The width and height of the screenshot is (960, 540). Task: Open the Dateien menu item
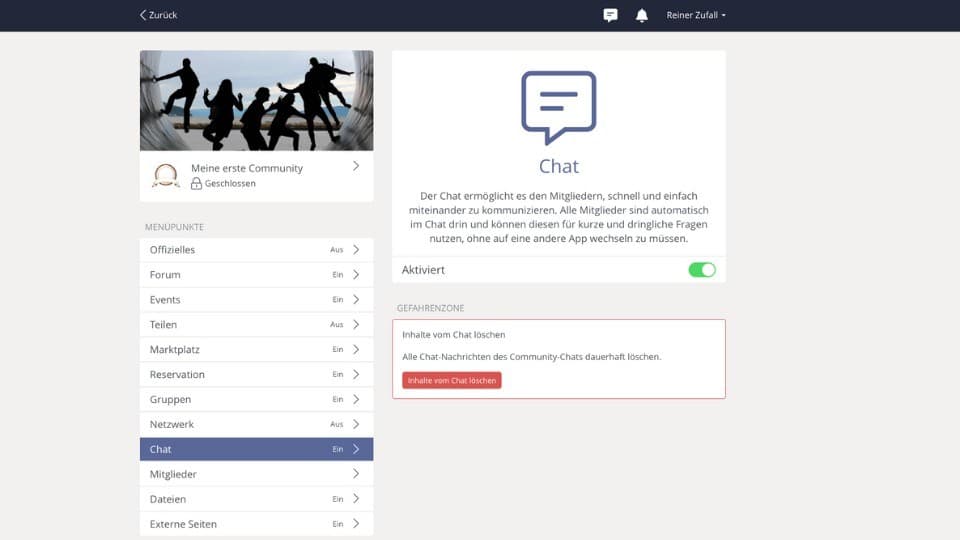click(257, 499)
